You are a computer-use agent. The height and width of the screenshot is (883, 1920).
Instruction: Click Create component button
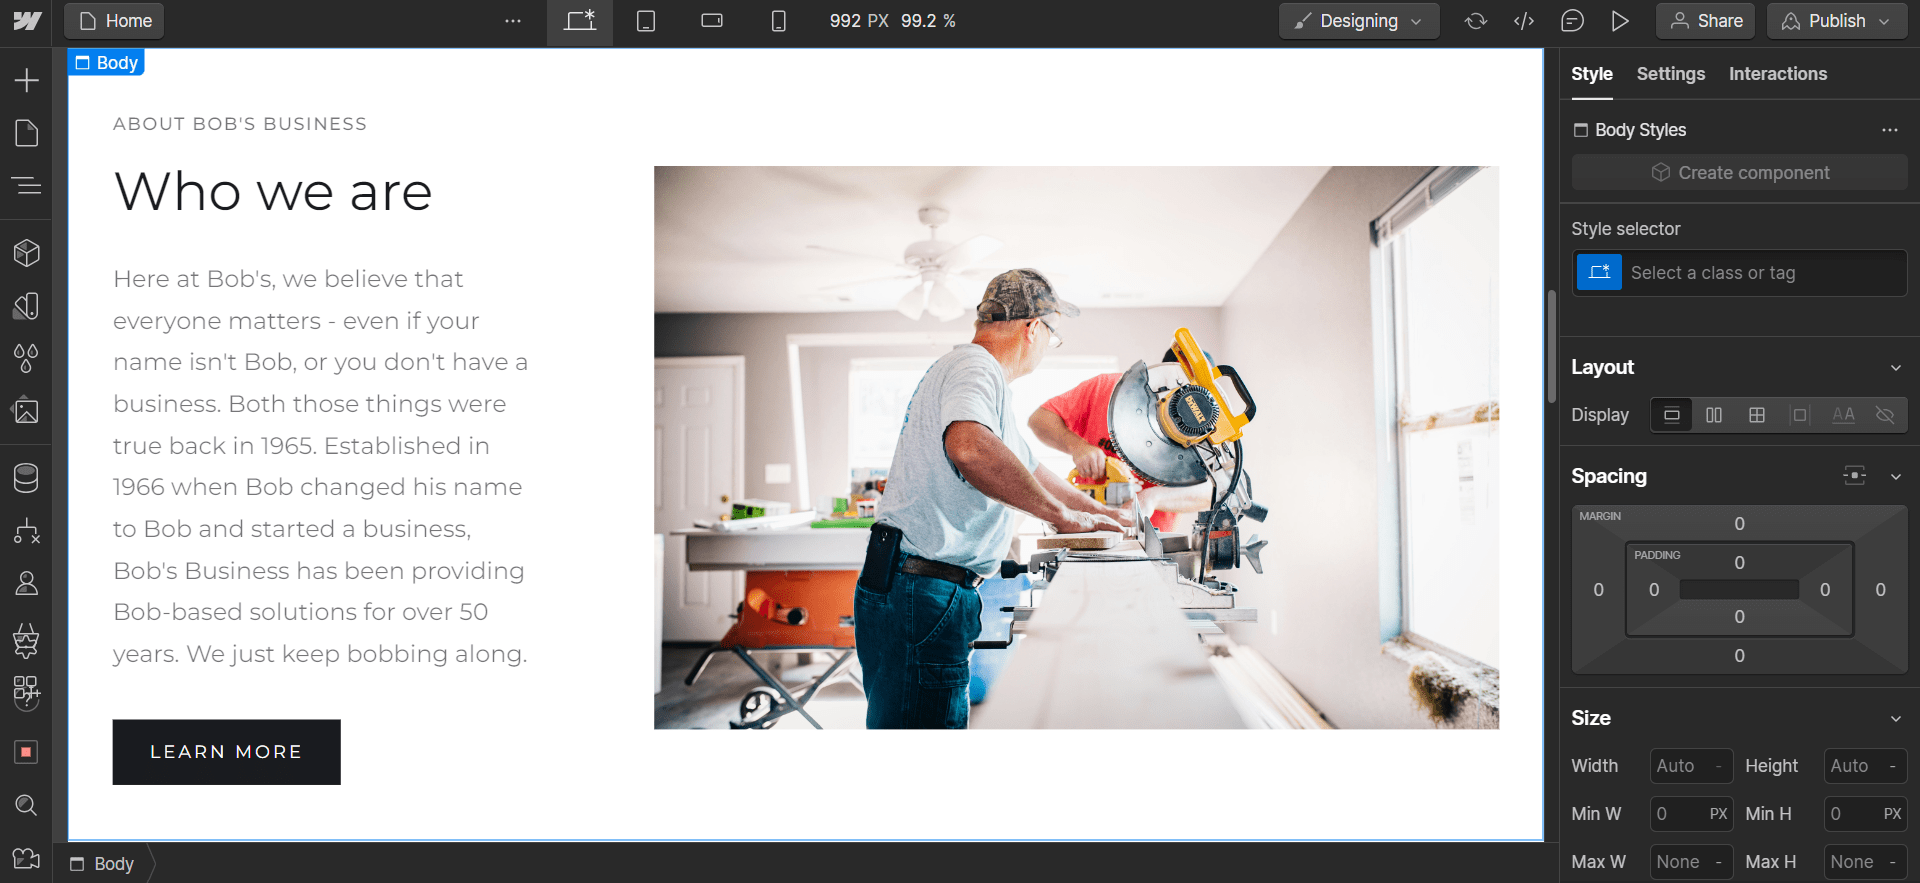pos(1739,173)
